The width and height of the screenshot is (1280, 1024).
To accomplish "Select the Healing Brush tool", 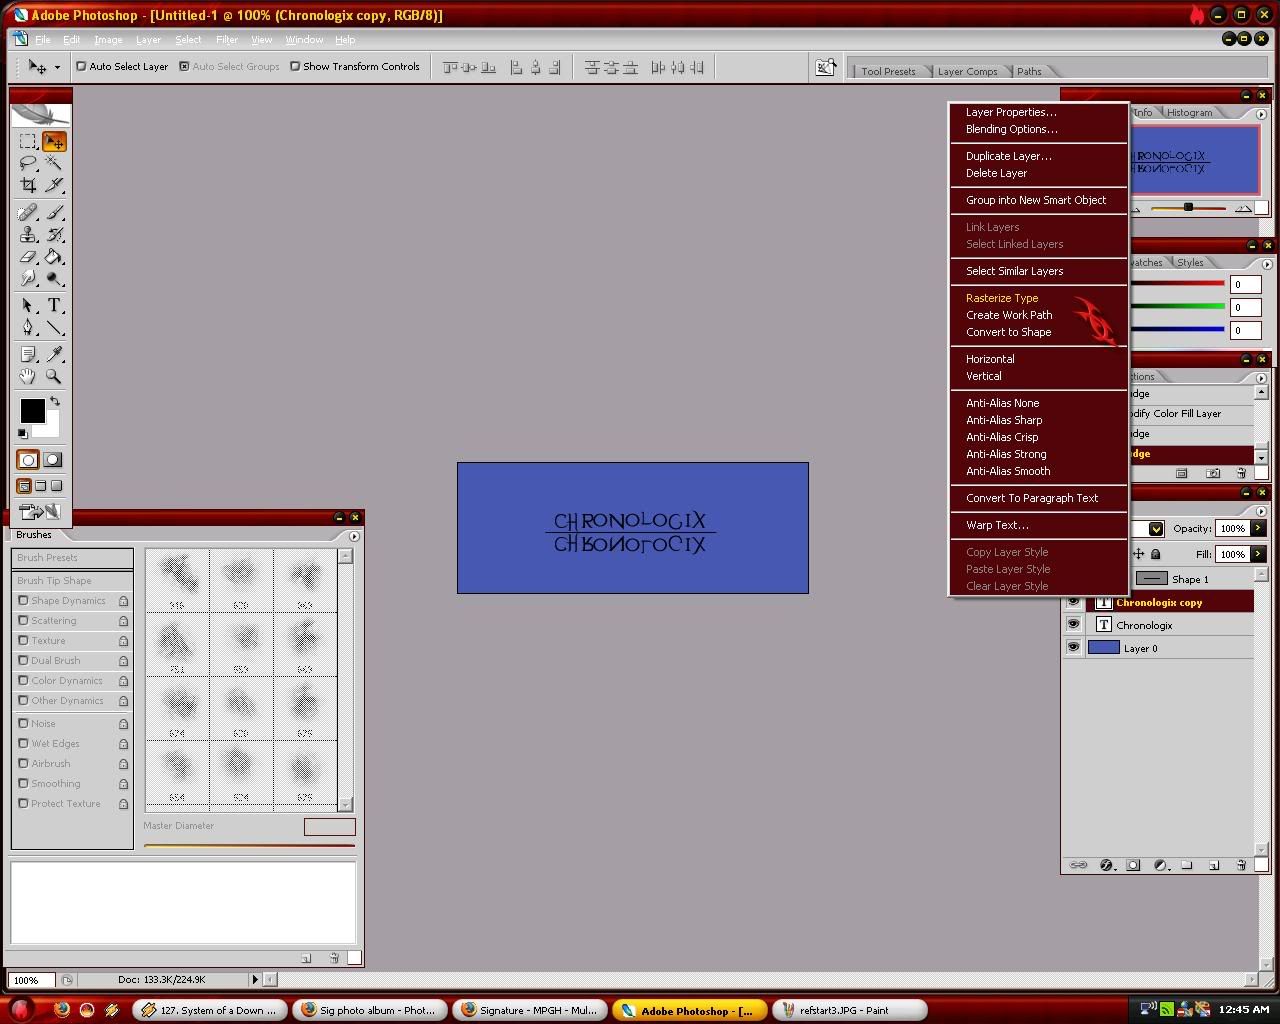I will point(28,213).
